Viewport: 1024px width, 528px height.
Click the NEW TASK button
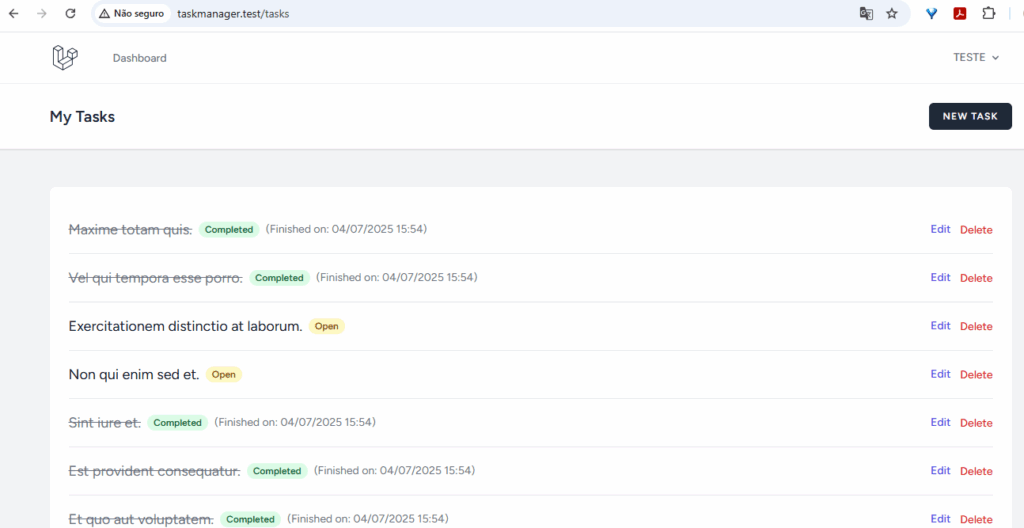970,116
